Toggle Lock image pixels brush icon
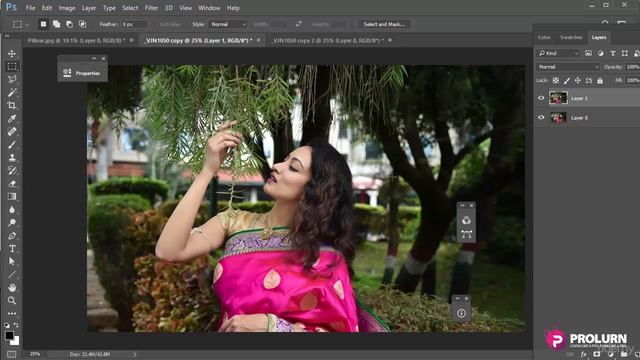 [x=567, y=80]
